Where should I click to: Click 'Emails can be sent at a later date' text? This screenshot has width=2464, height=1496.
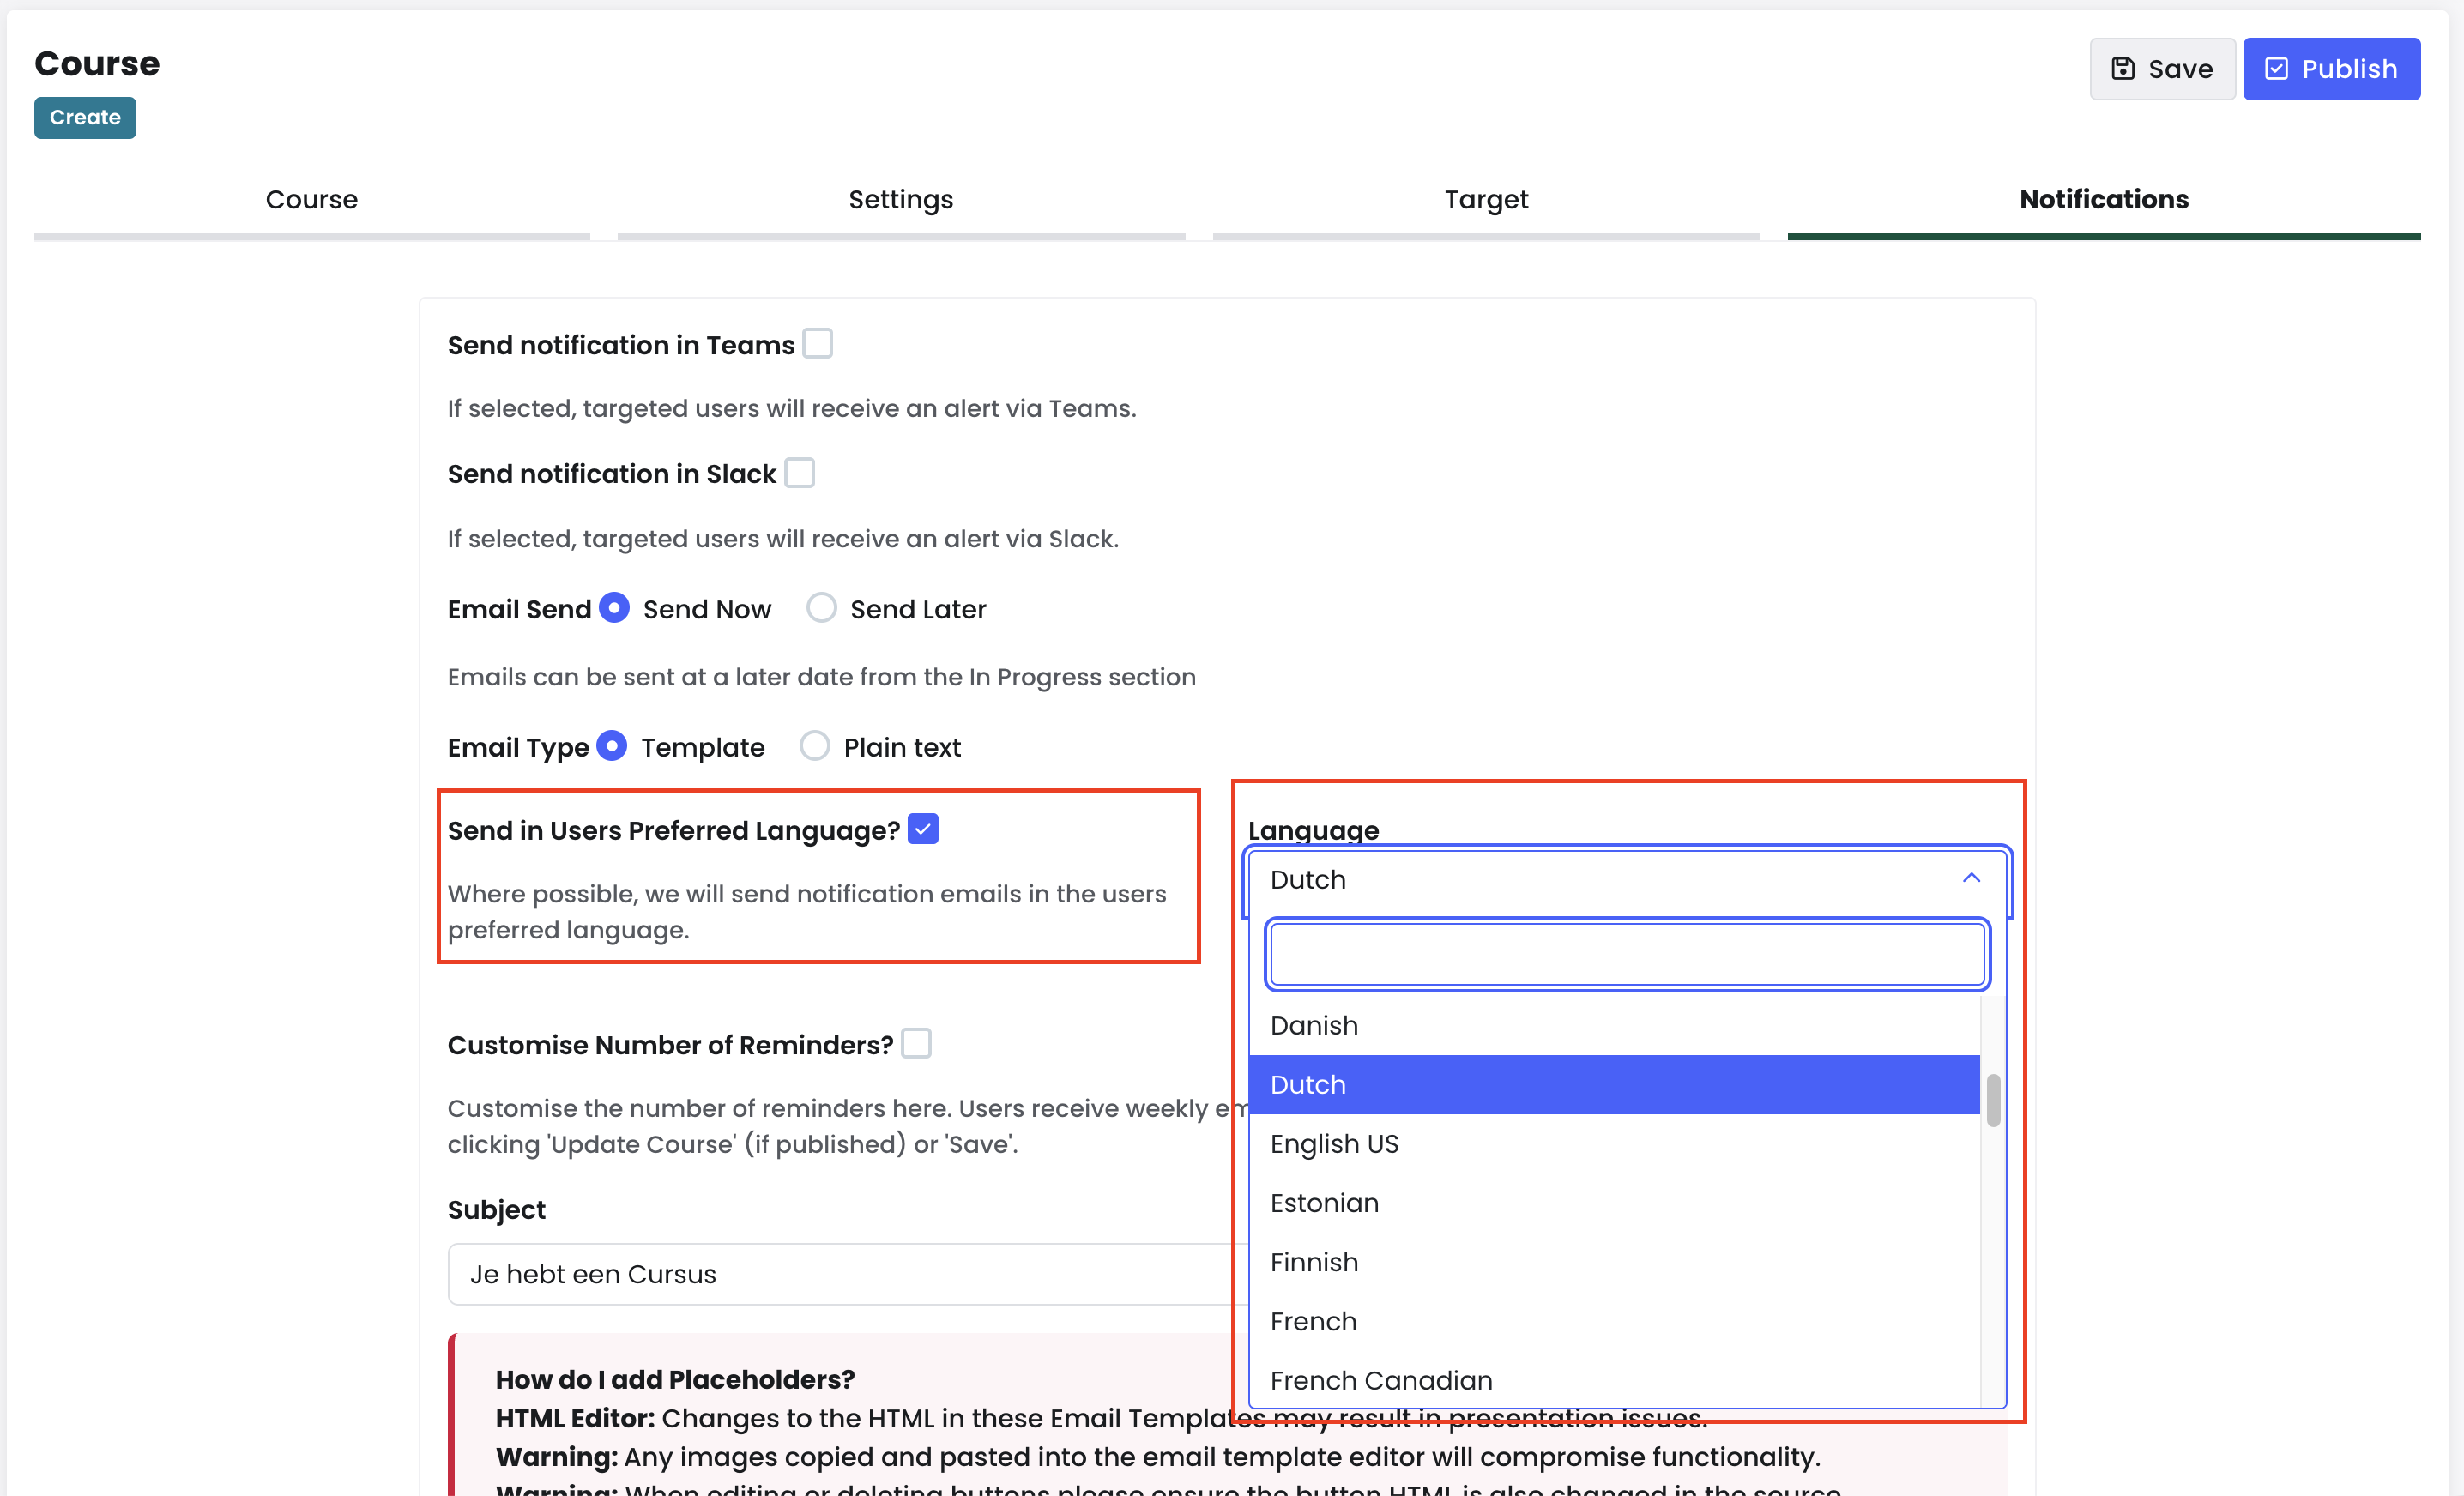[x=821, y=677]
